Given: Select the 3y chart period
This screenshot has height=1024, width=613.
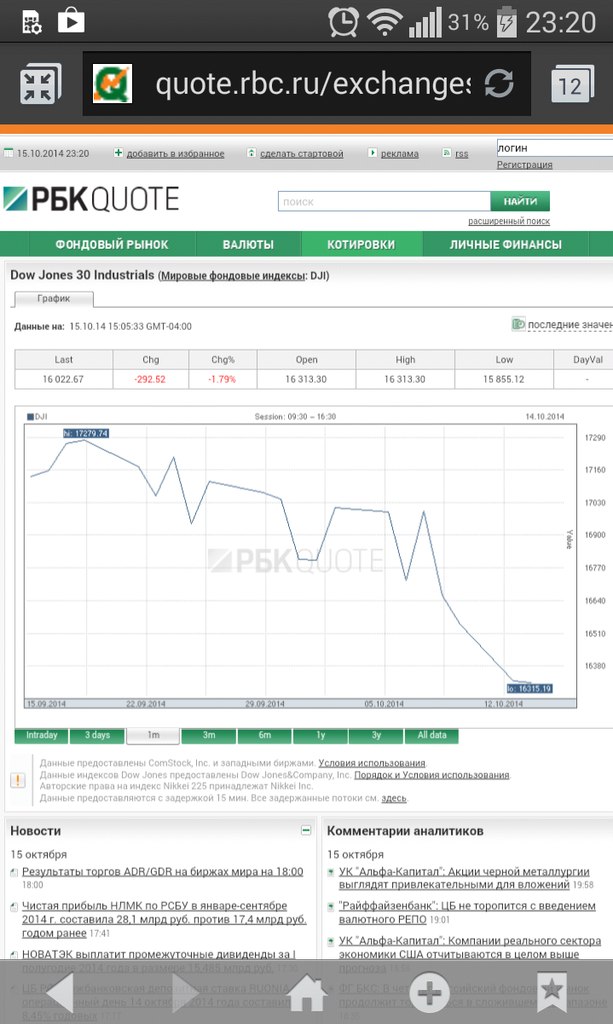Looking at the screenshot, I should click(376, 735).
